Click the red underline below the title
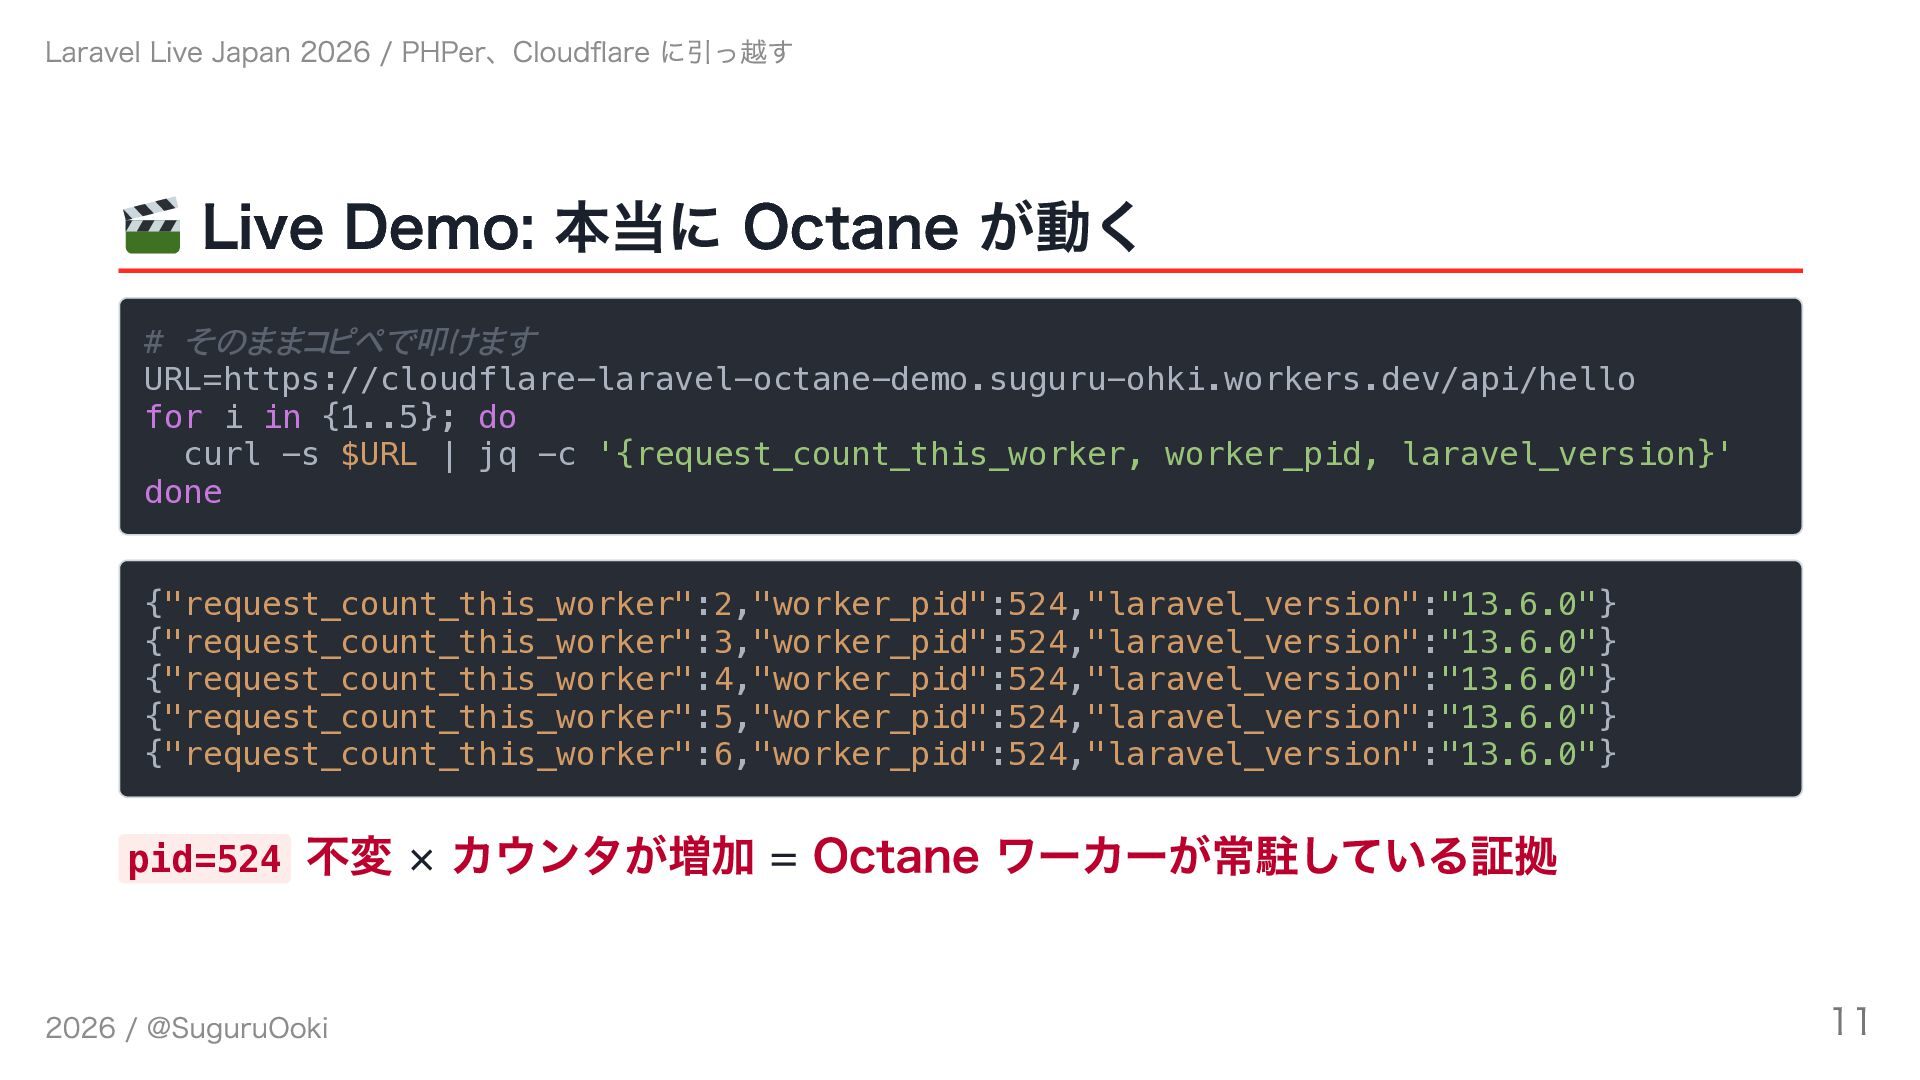 tap(960, 270)
